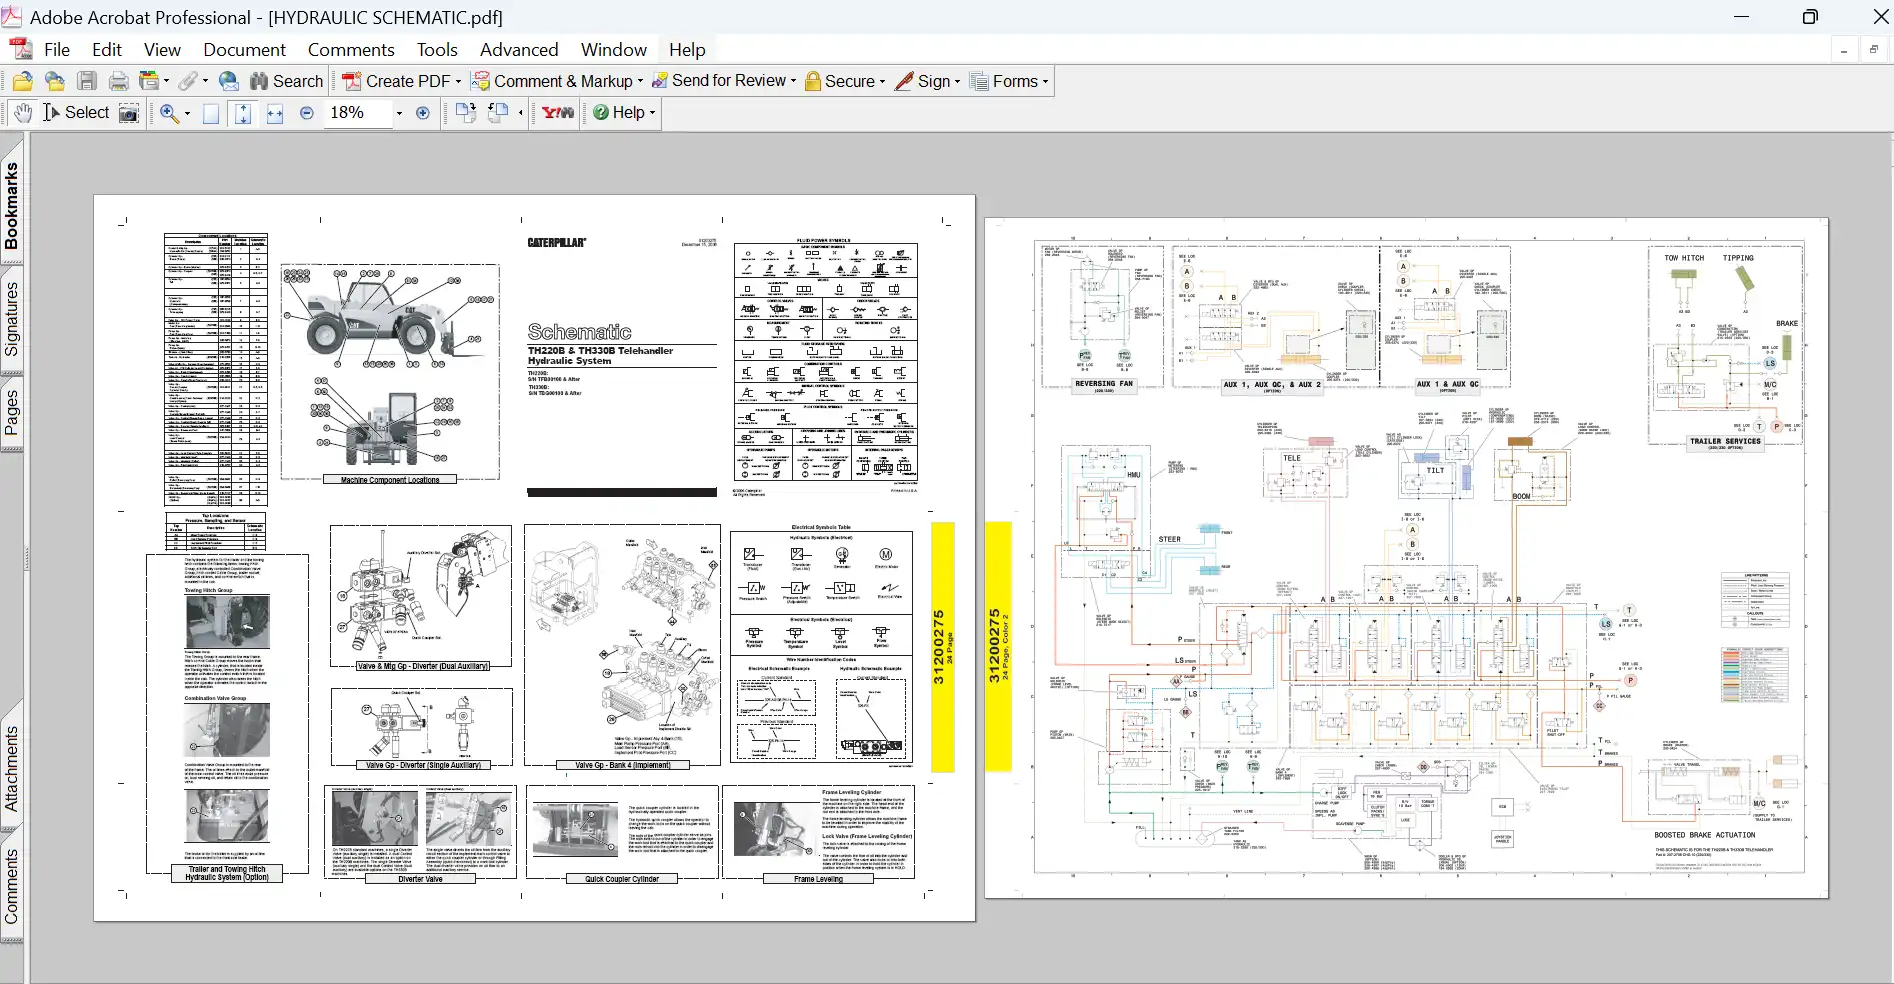Open the View menu
The height and width of the screenshot is (984, 1894).
[x=162, y=50]
